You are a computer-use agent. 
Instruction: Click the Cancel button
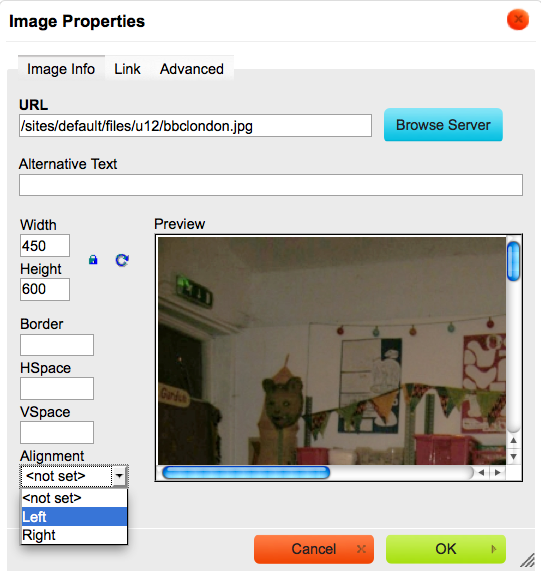tap(314, 549)
